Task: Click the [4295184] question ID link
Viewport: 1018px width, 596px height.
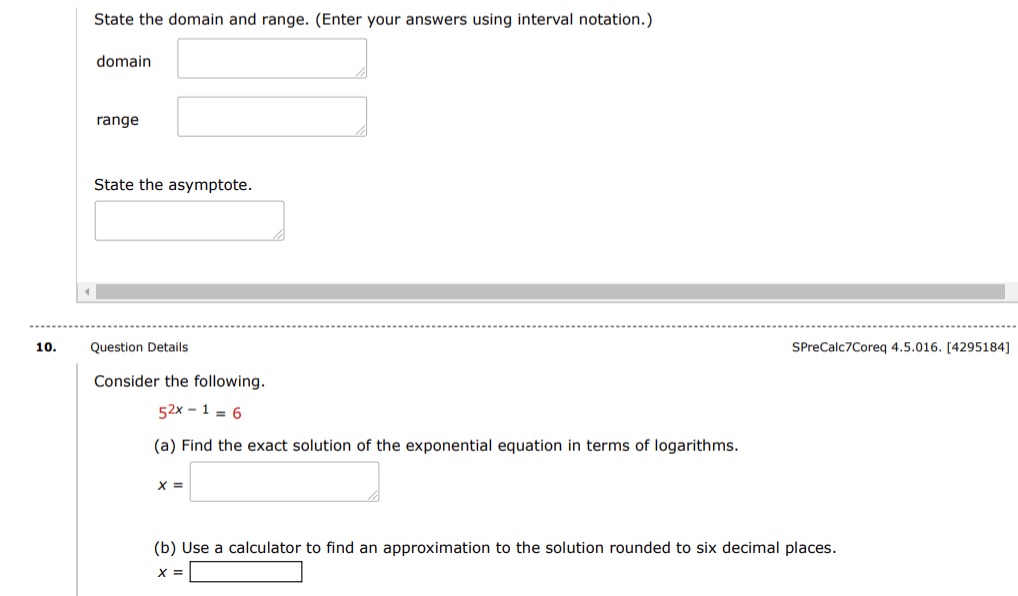Action: coord(979,347)
